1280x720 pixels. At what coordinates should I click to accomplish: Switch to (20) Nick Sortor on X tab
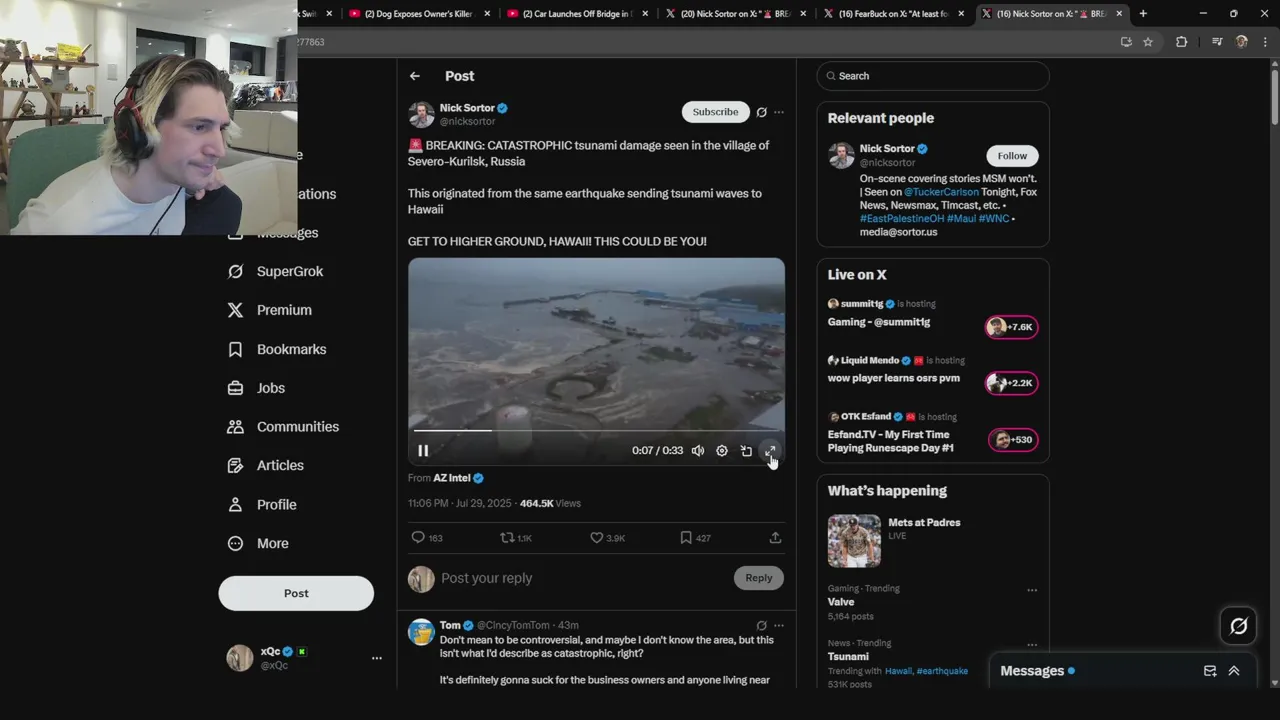coord(737,14)
